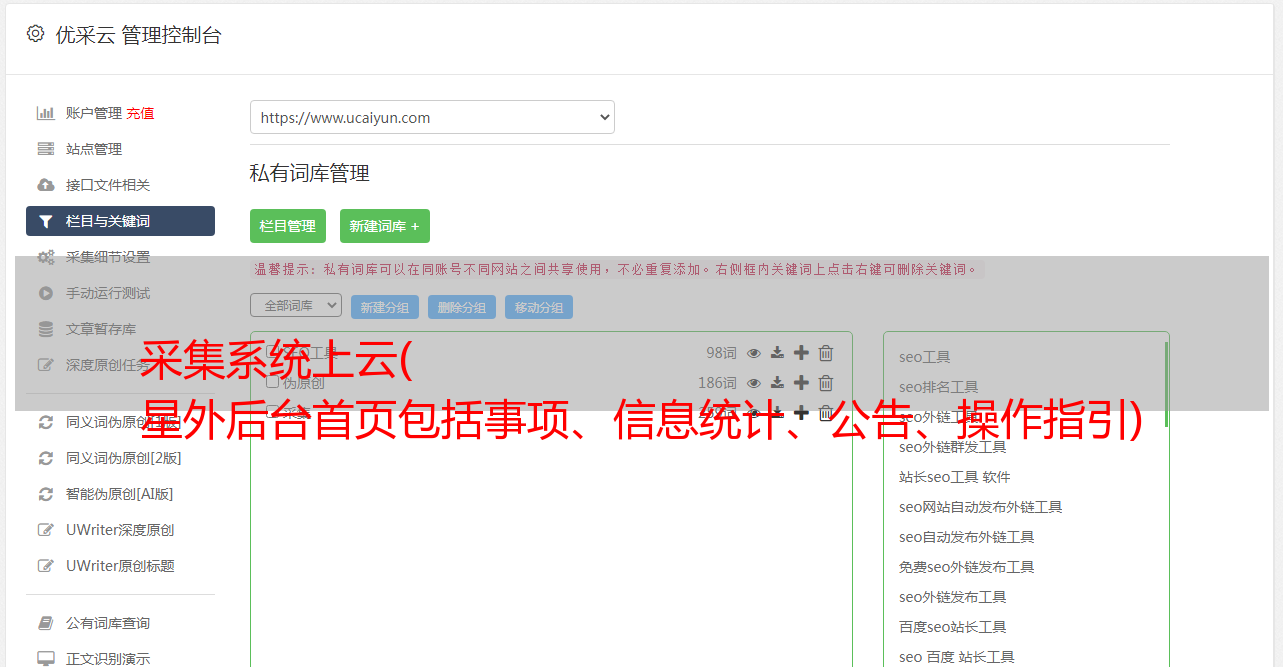Delete the 98词 library with trash icon
This screenshot has height=667, width=1283.
click(826, 353)
